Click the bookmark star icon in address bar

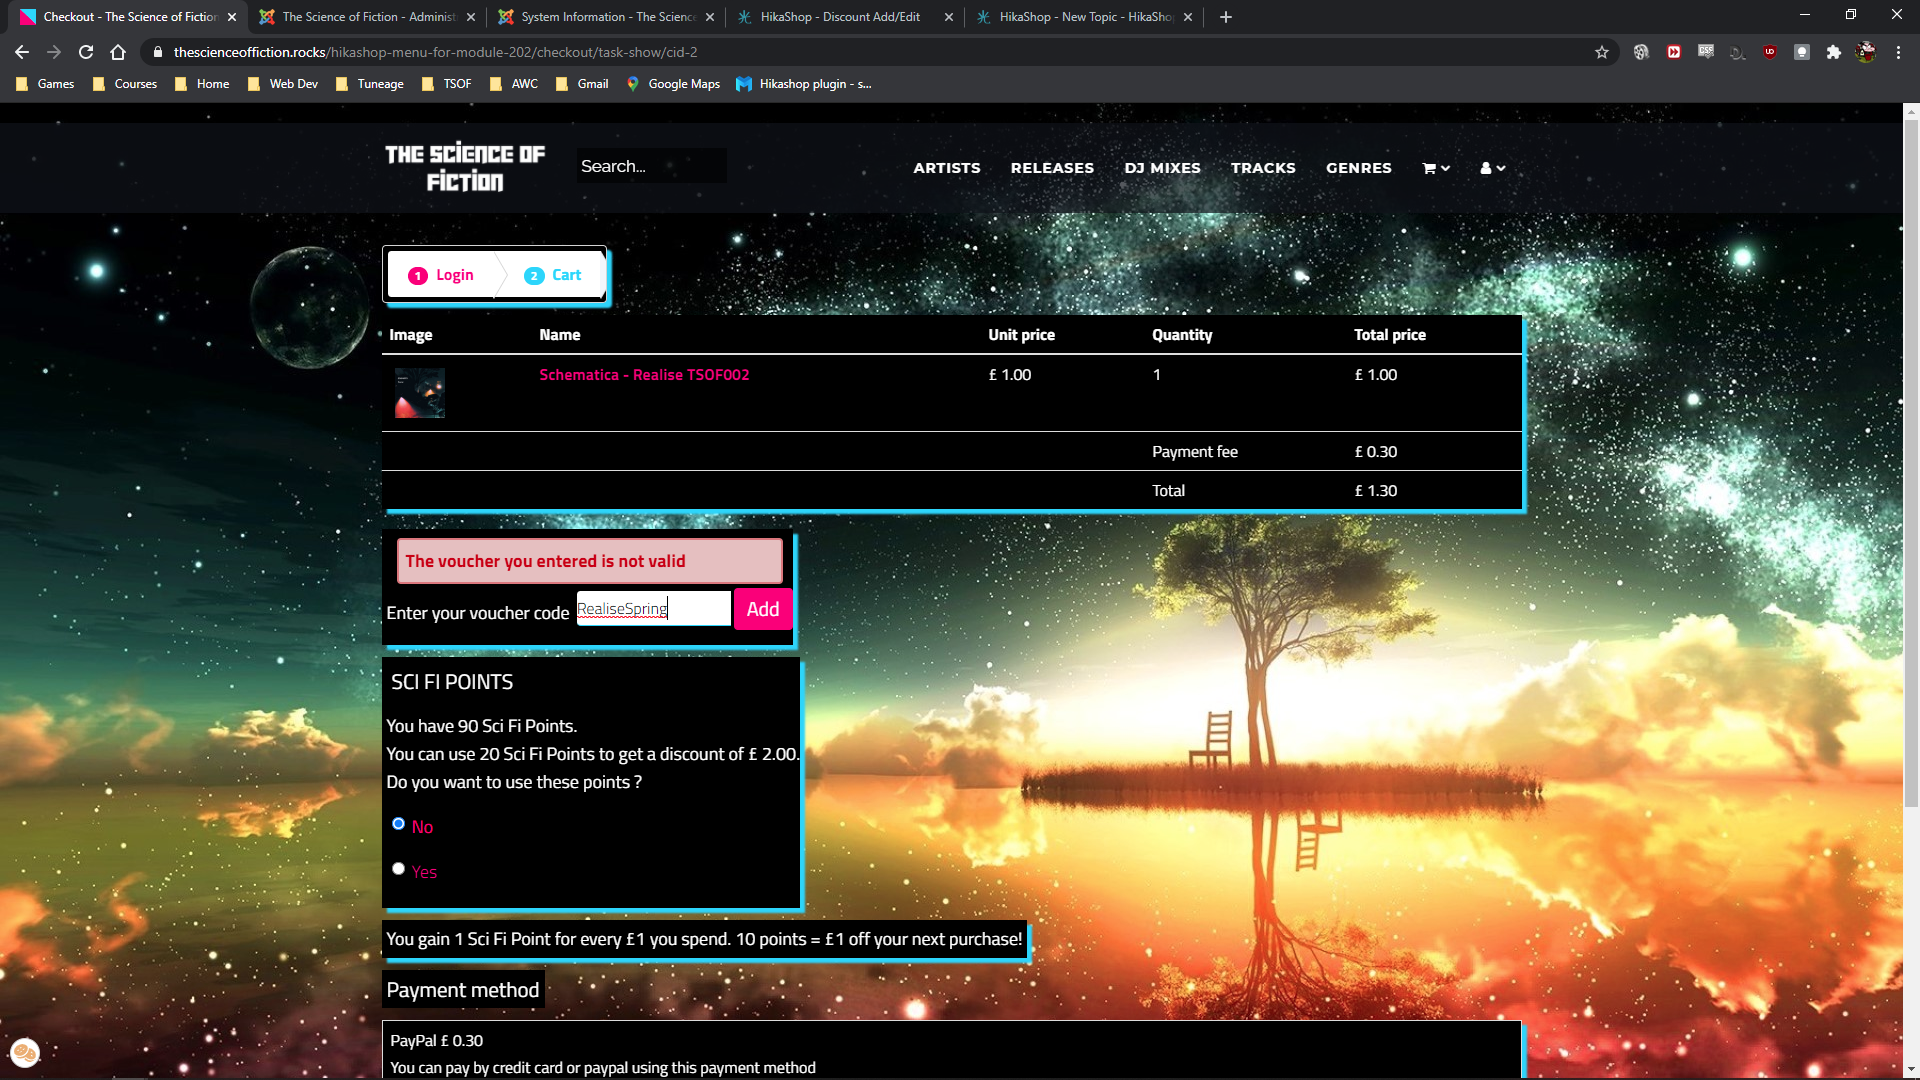click(1602, 52)
